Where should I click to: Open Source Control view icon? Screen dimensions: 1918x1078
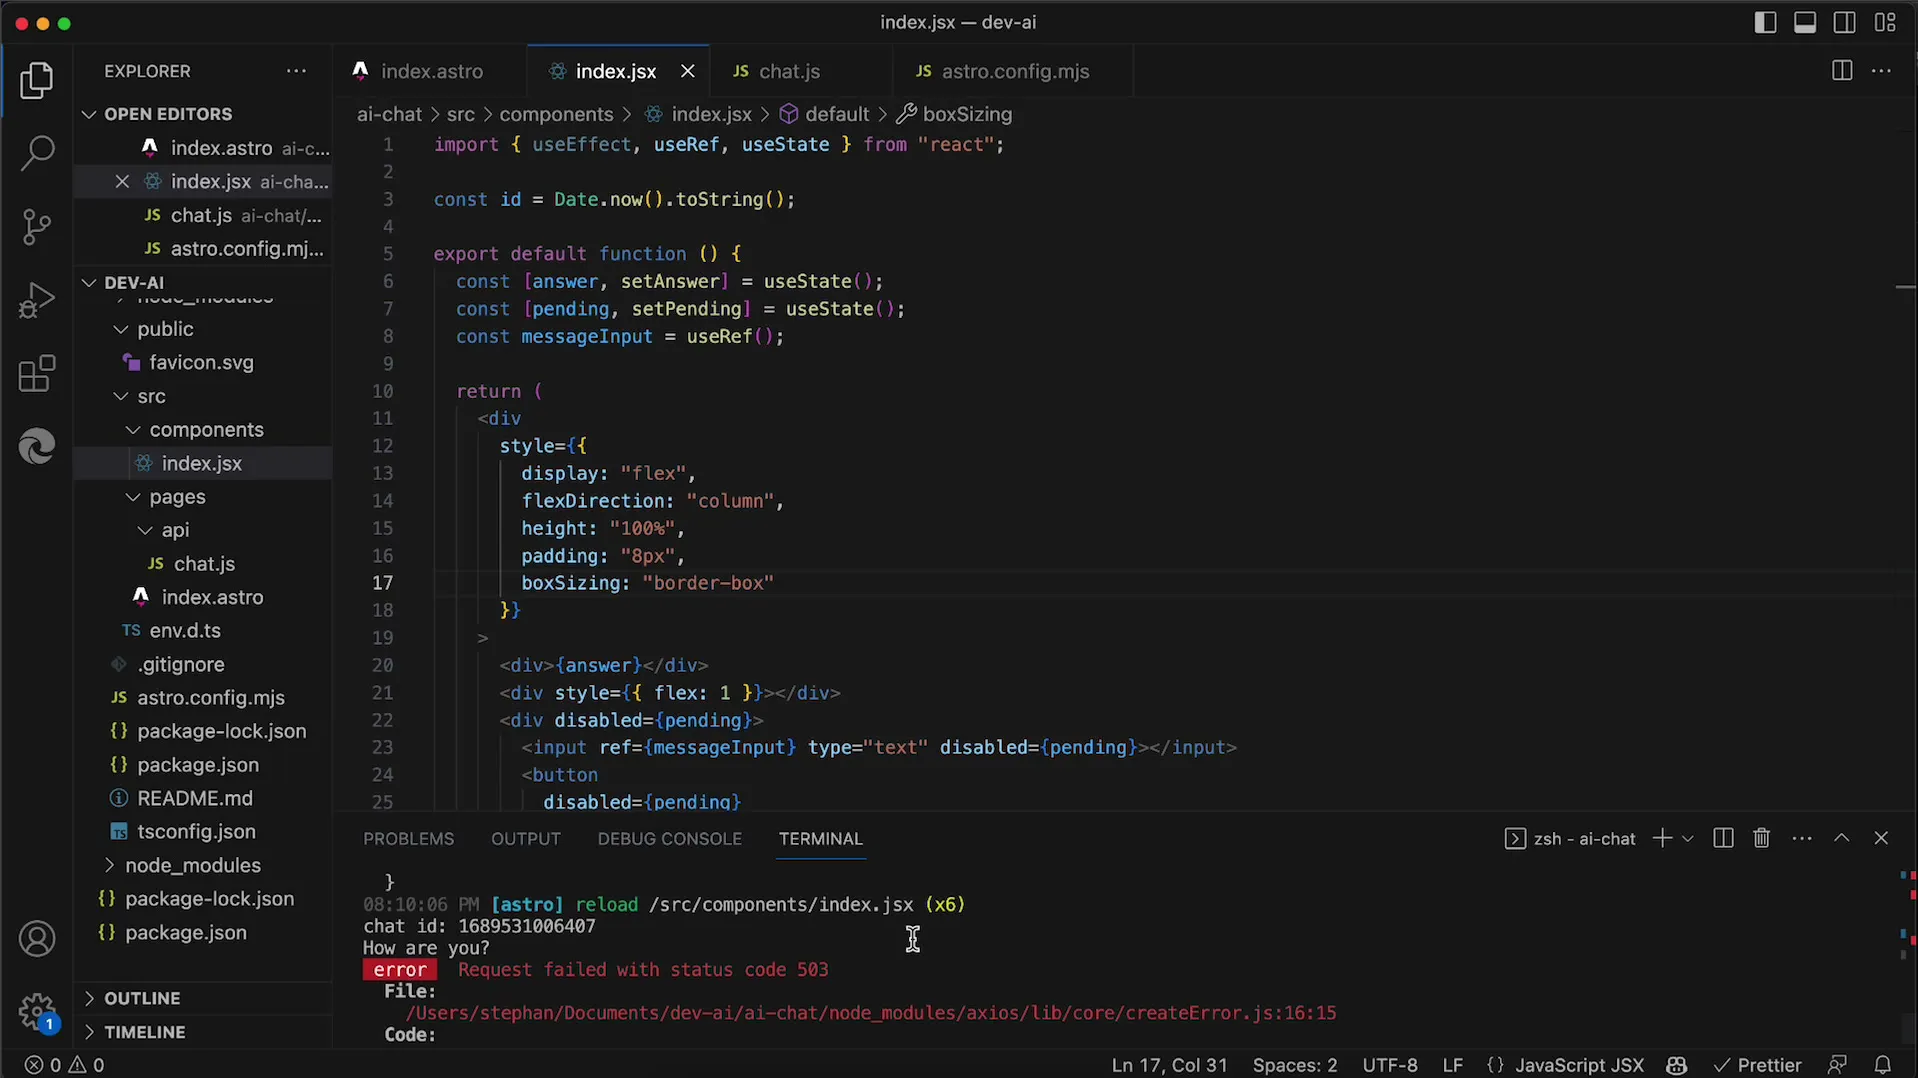point(37,227)
